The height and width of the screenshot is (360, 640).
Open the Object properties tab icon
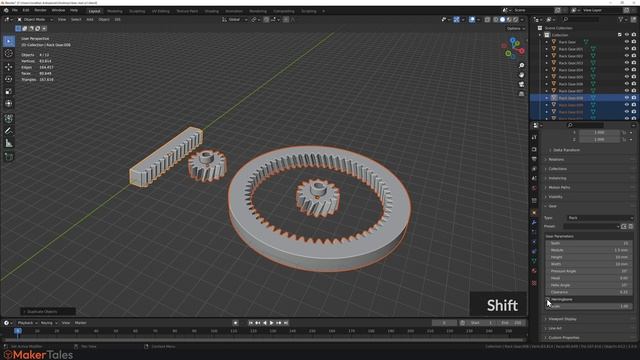click(x=534, y=213)
